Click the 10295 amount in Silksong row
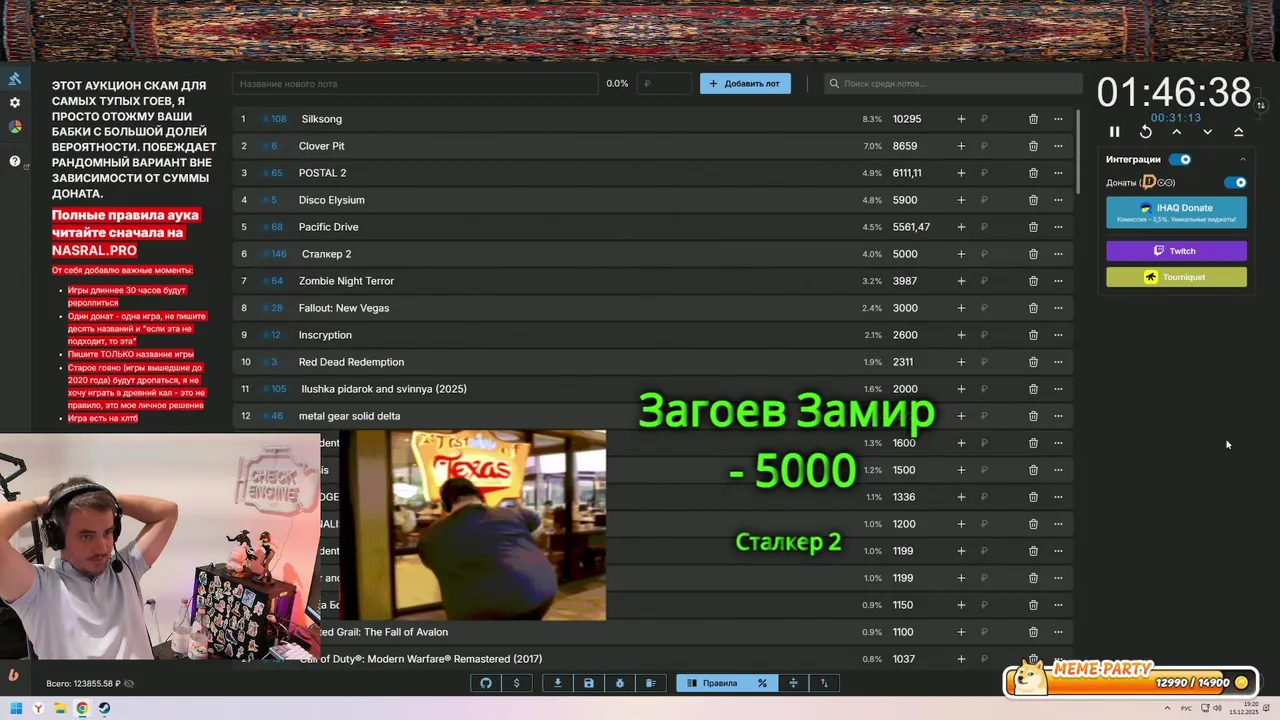 click(907, 119)
